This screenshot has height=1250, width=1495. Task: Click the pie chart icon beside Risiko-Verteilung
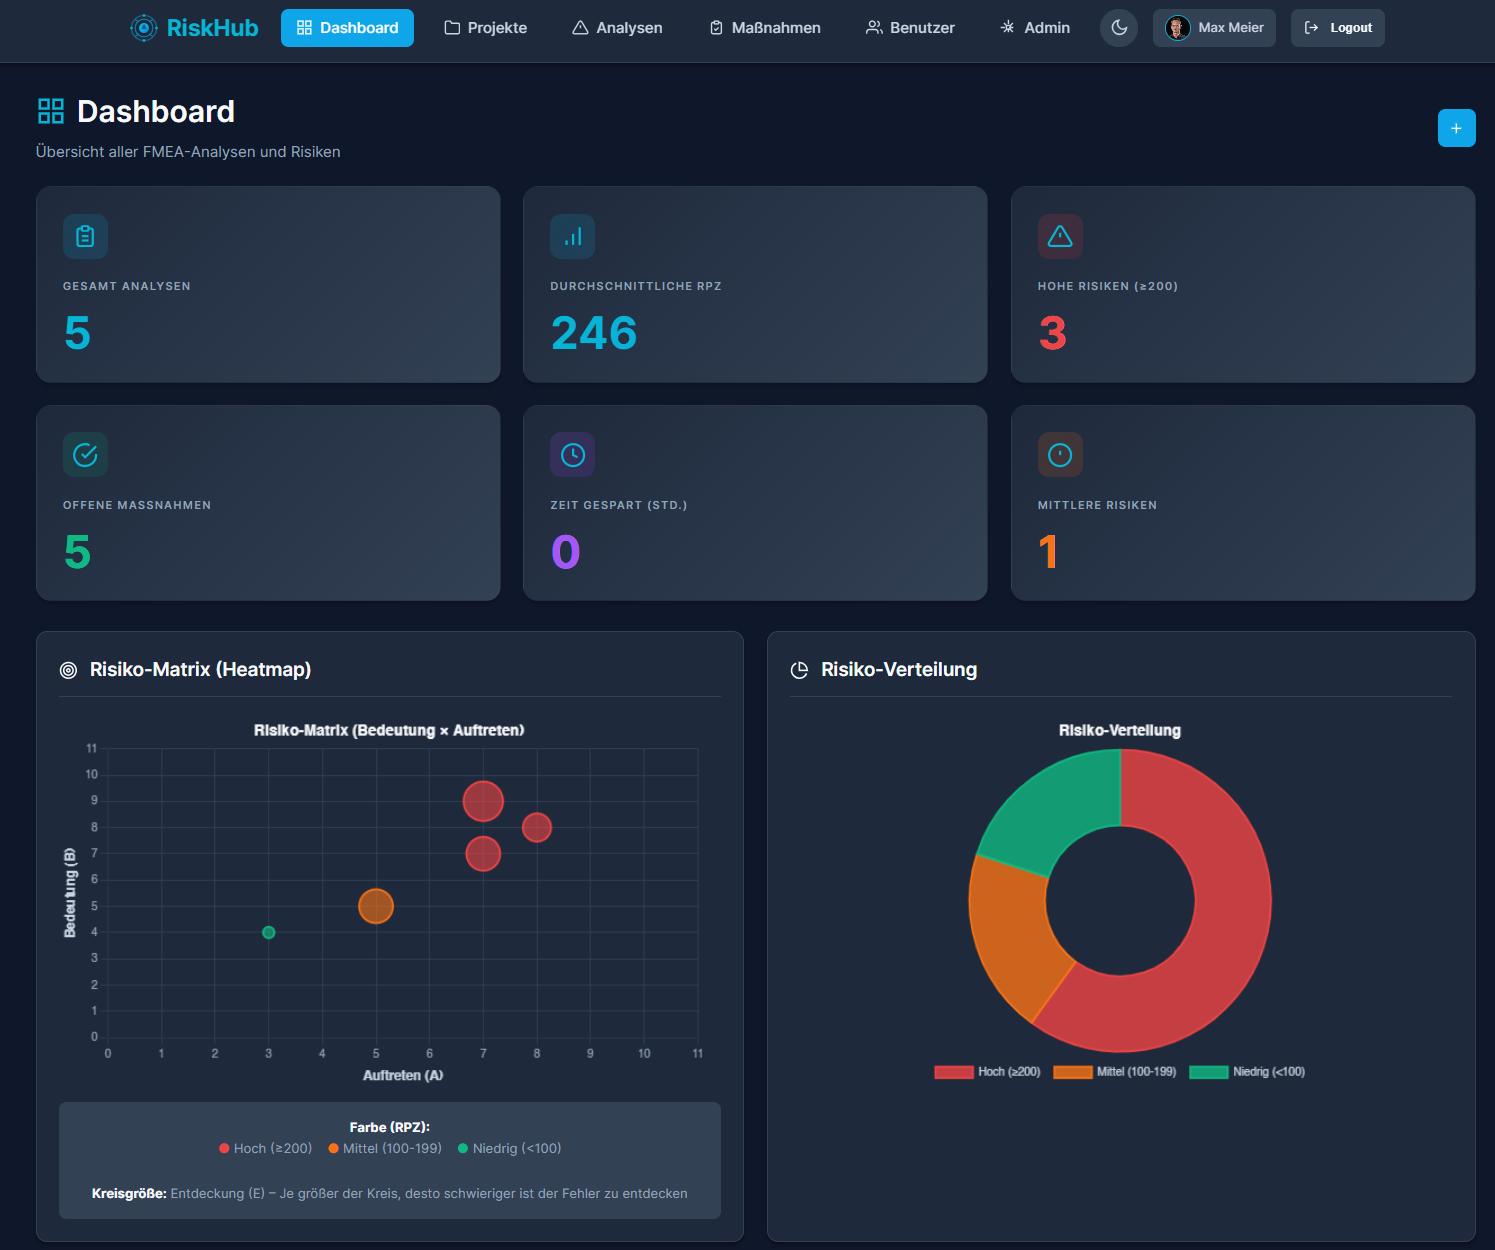point(799,670)
